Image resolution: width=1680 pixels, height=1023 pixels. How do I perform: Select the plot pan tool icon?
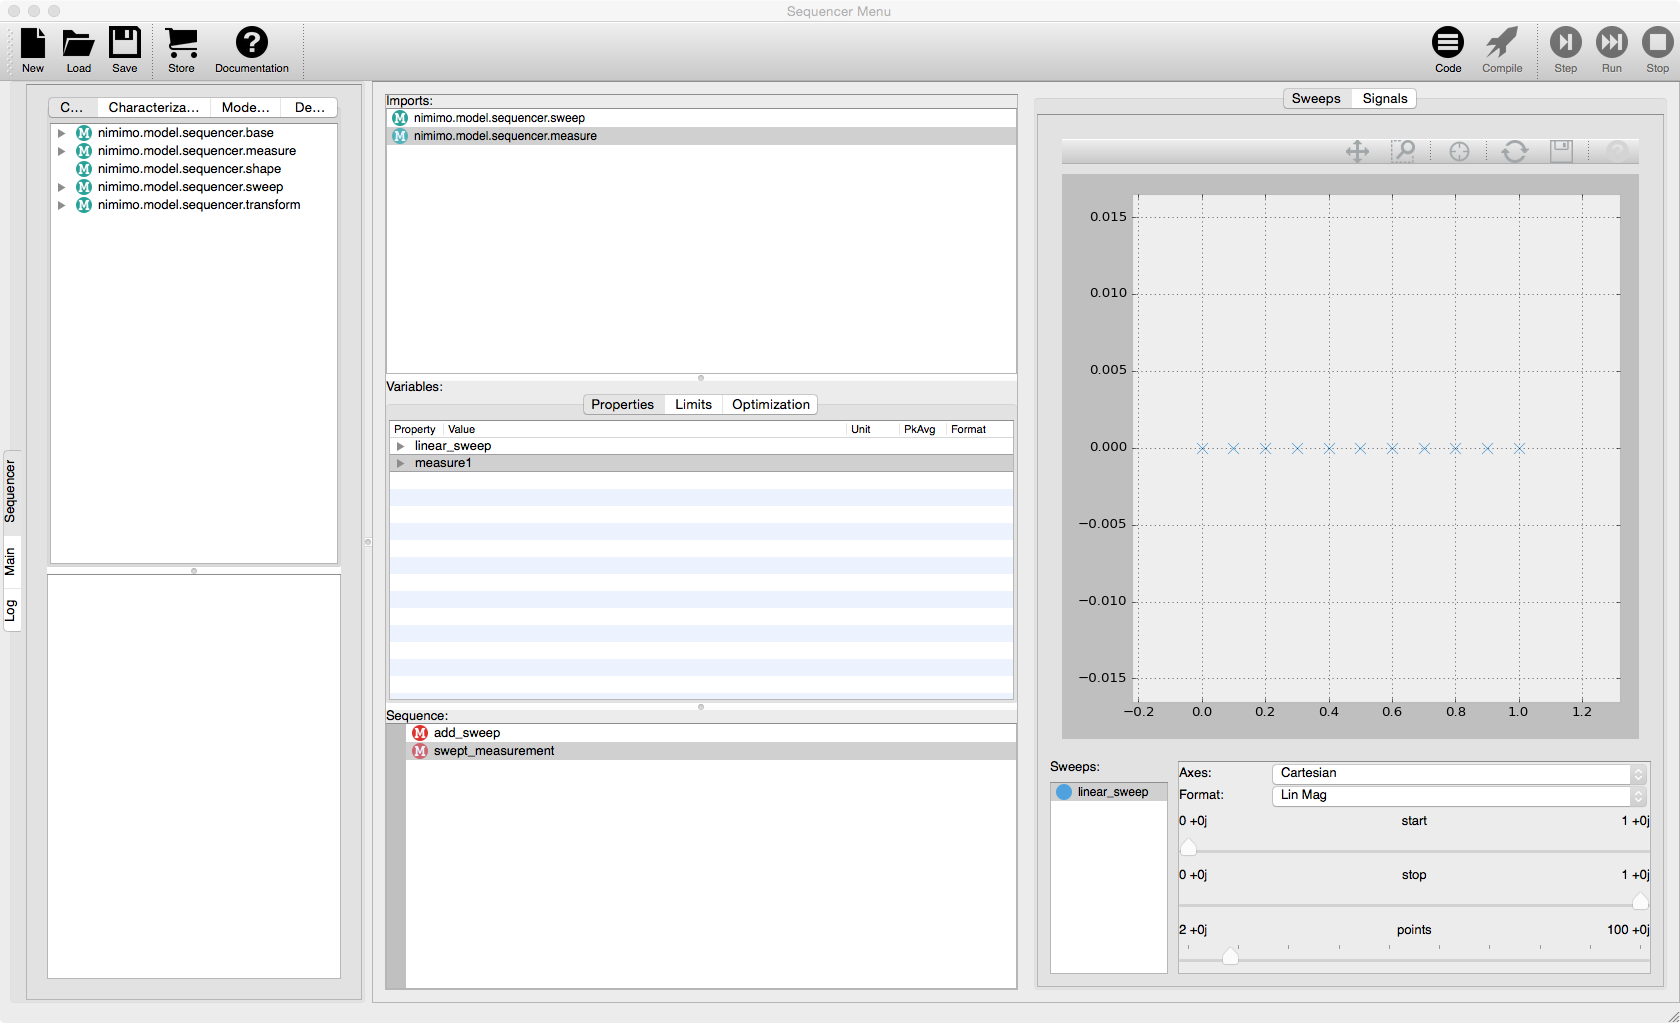(x=1357, y=151)
